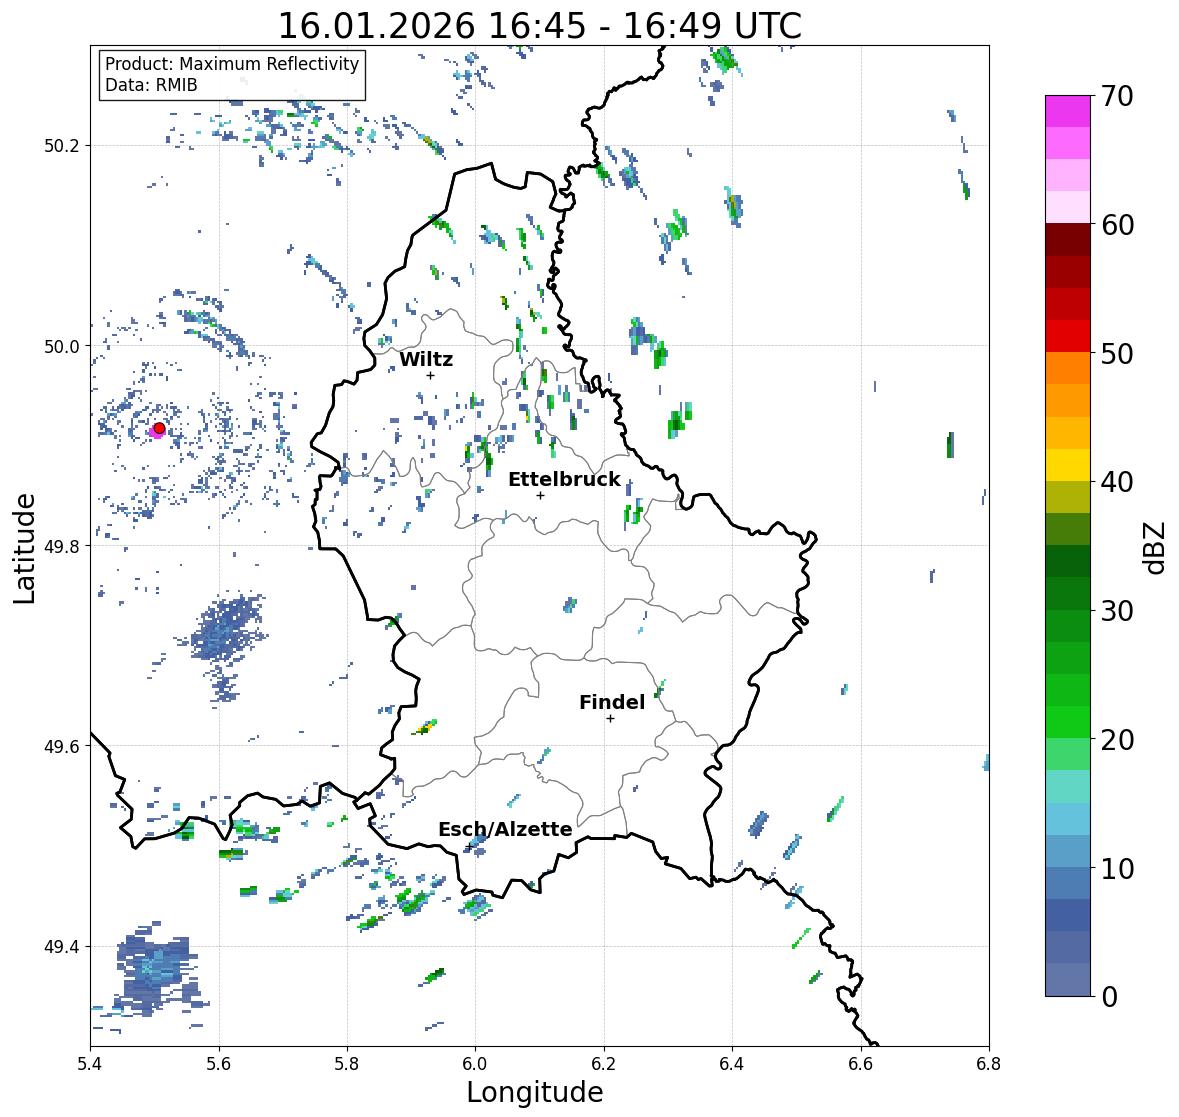Click the 'Data: RMIB' legend line

151,85
